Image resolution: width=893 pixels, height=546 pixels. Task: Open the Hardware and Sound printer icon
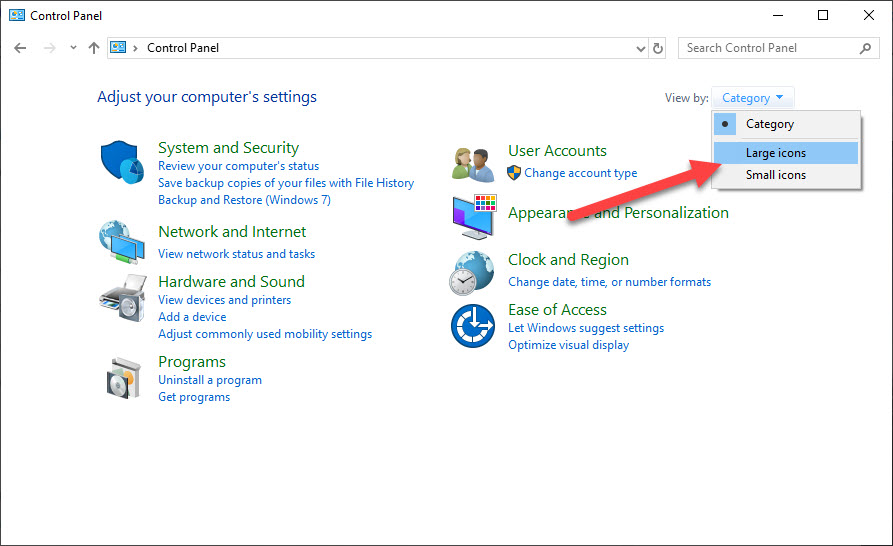tap(122, 298)
